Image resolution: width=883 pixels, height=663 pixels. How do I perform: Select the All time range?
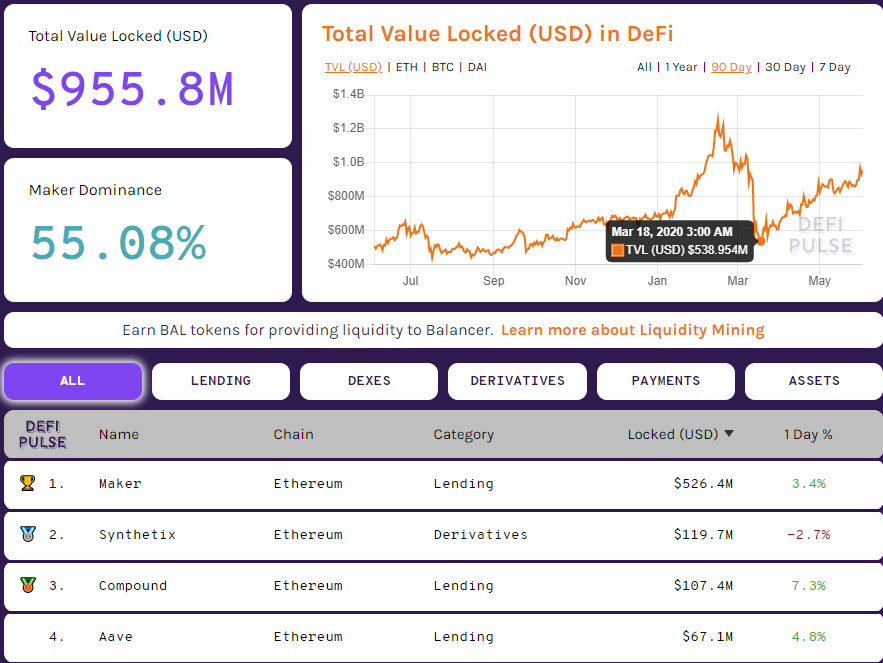tap(644, 67)
